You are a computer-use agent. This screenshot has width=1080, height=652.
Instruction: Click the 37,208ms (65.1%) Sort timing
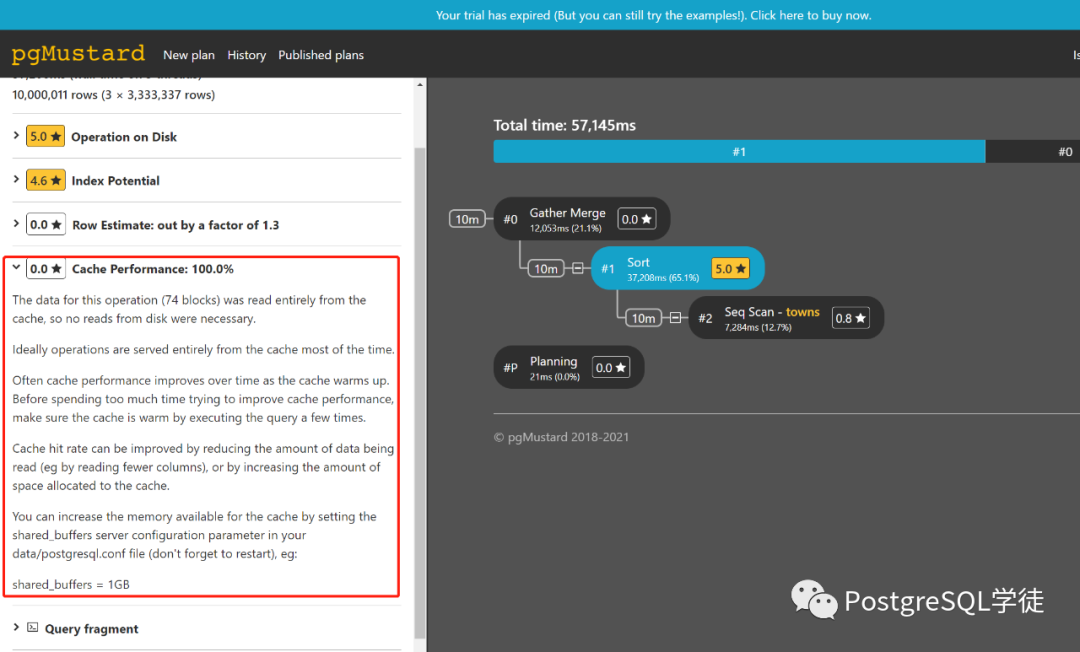point(663,277)
